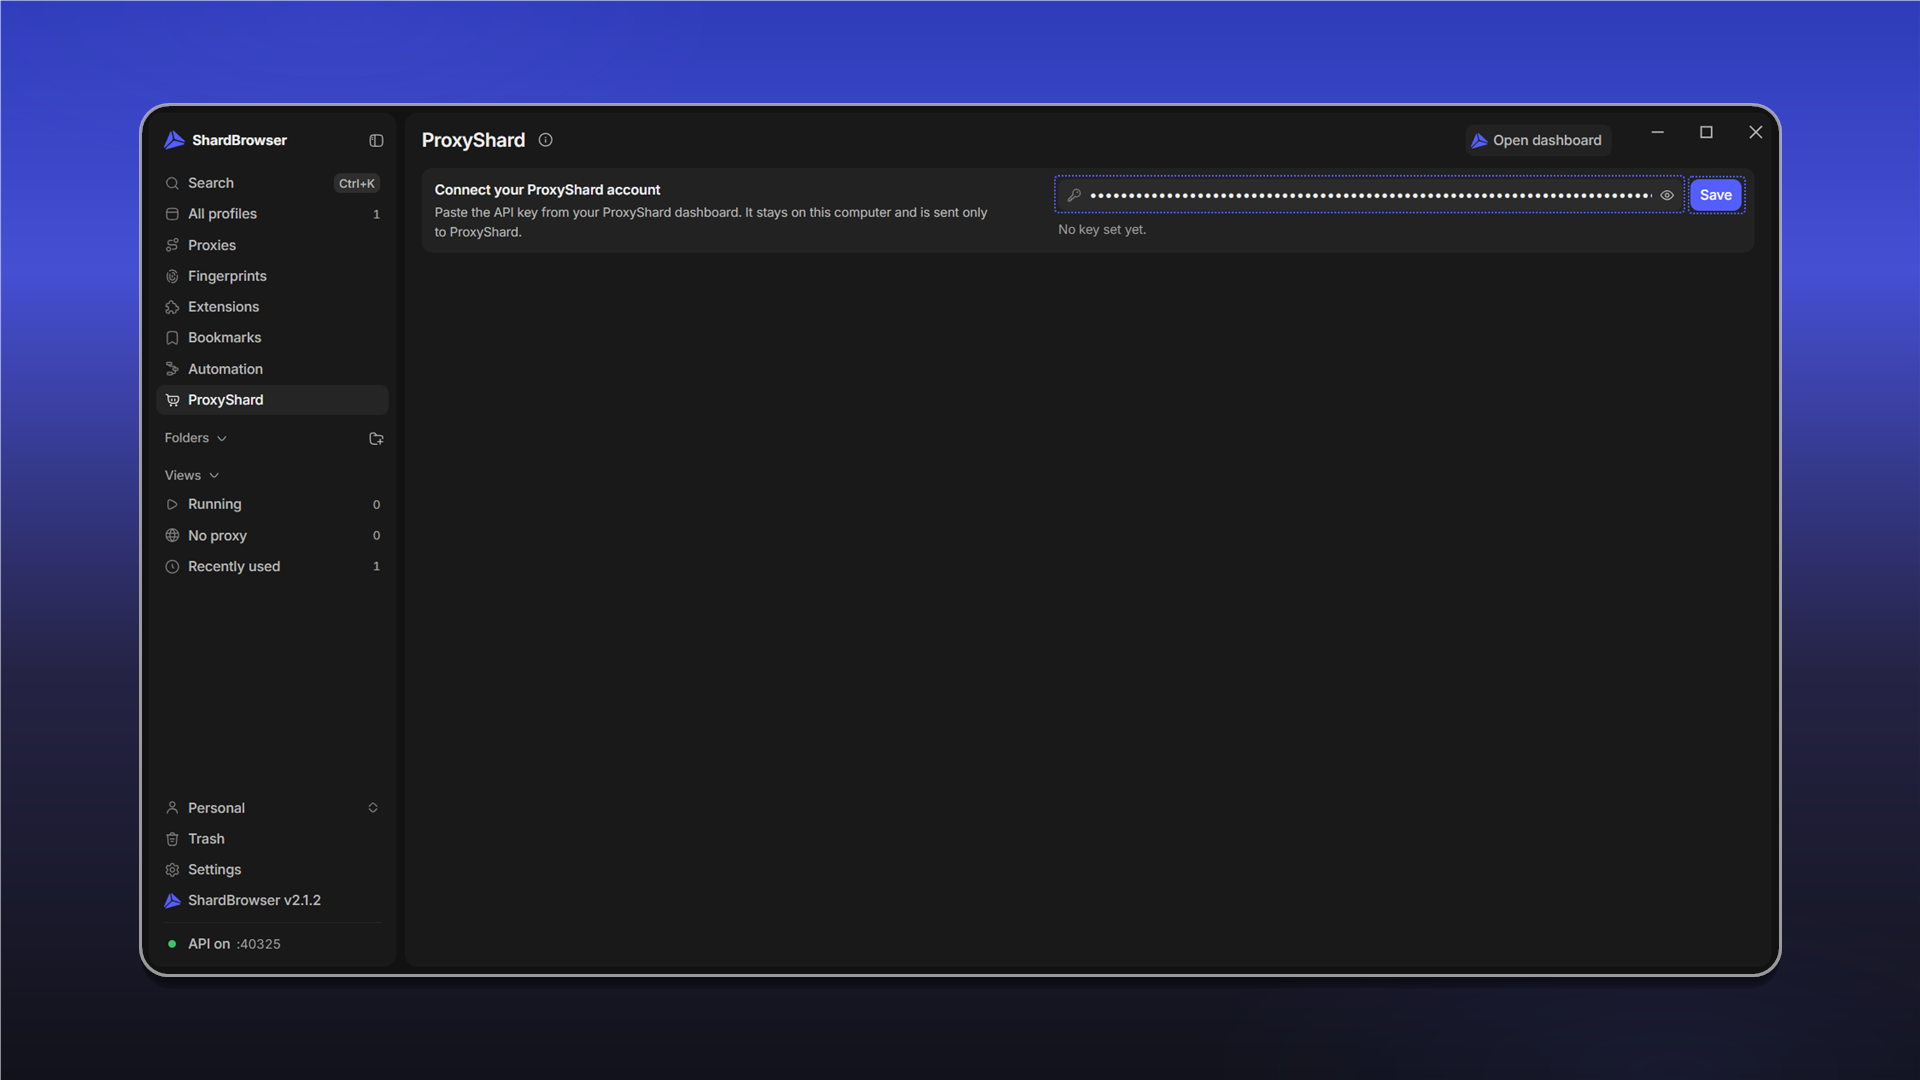Collapse the Folders group
This screenshot has width=1920, height=1080.
[x=196, y=438]
